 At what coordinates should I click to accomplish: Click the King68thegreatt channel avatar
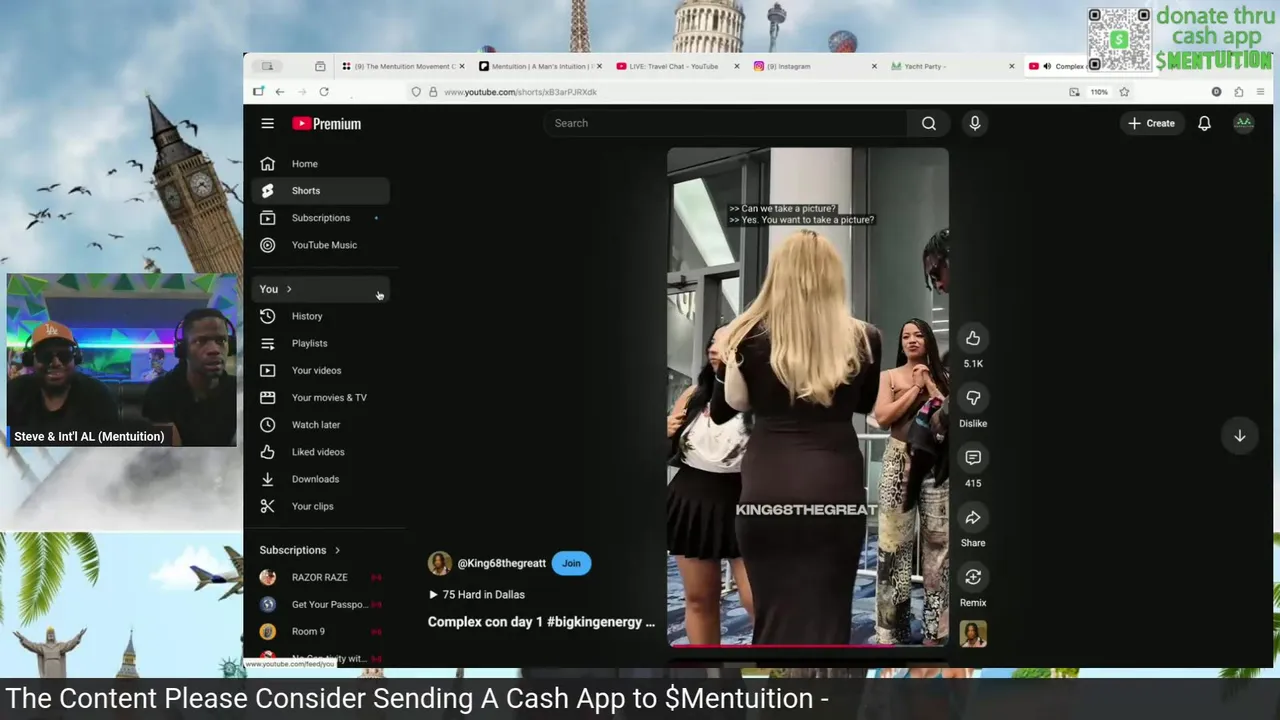point(439,563)
